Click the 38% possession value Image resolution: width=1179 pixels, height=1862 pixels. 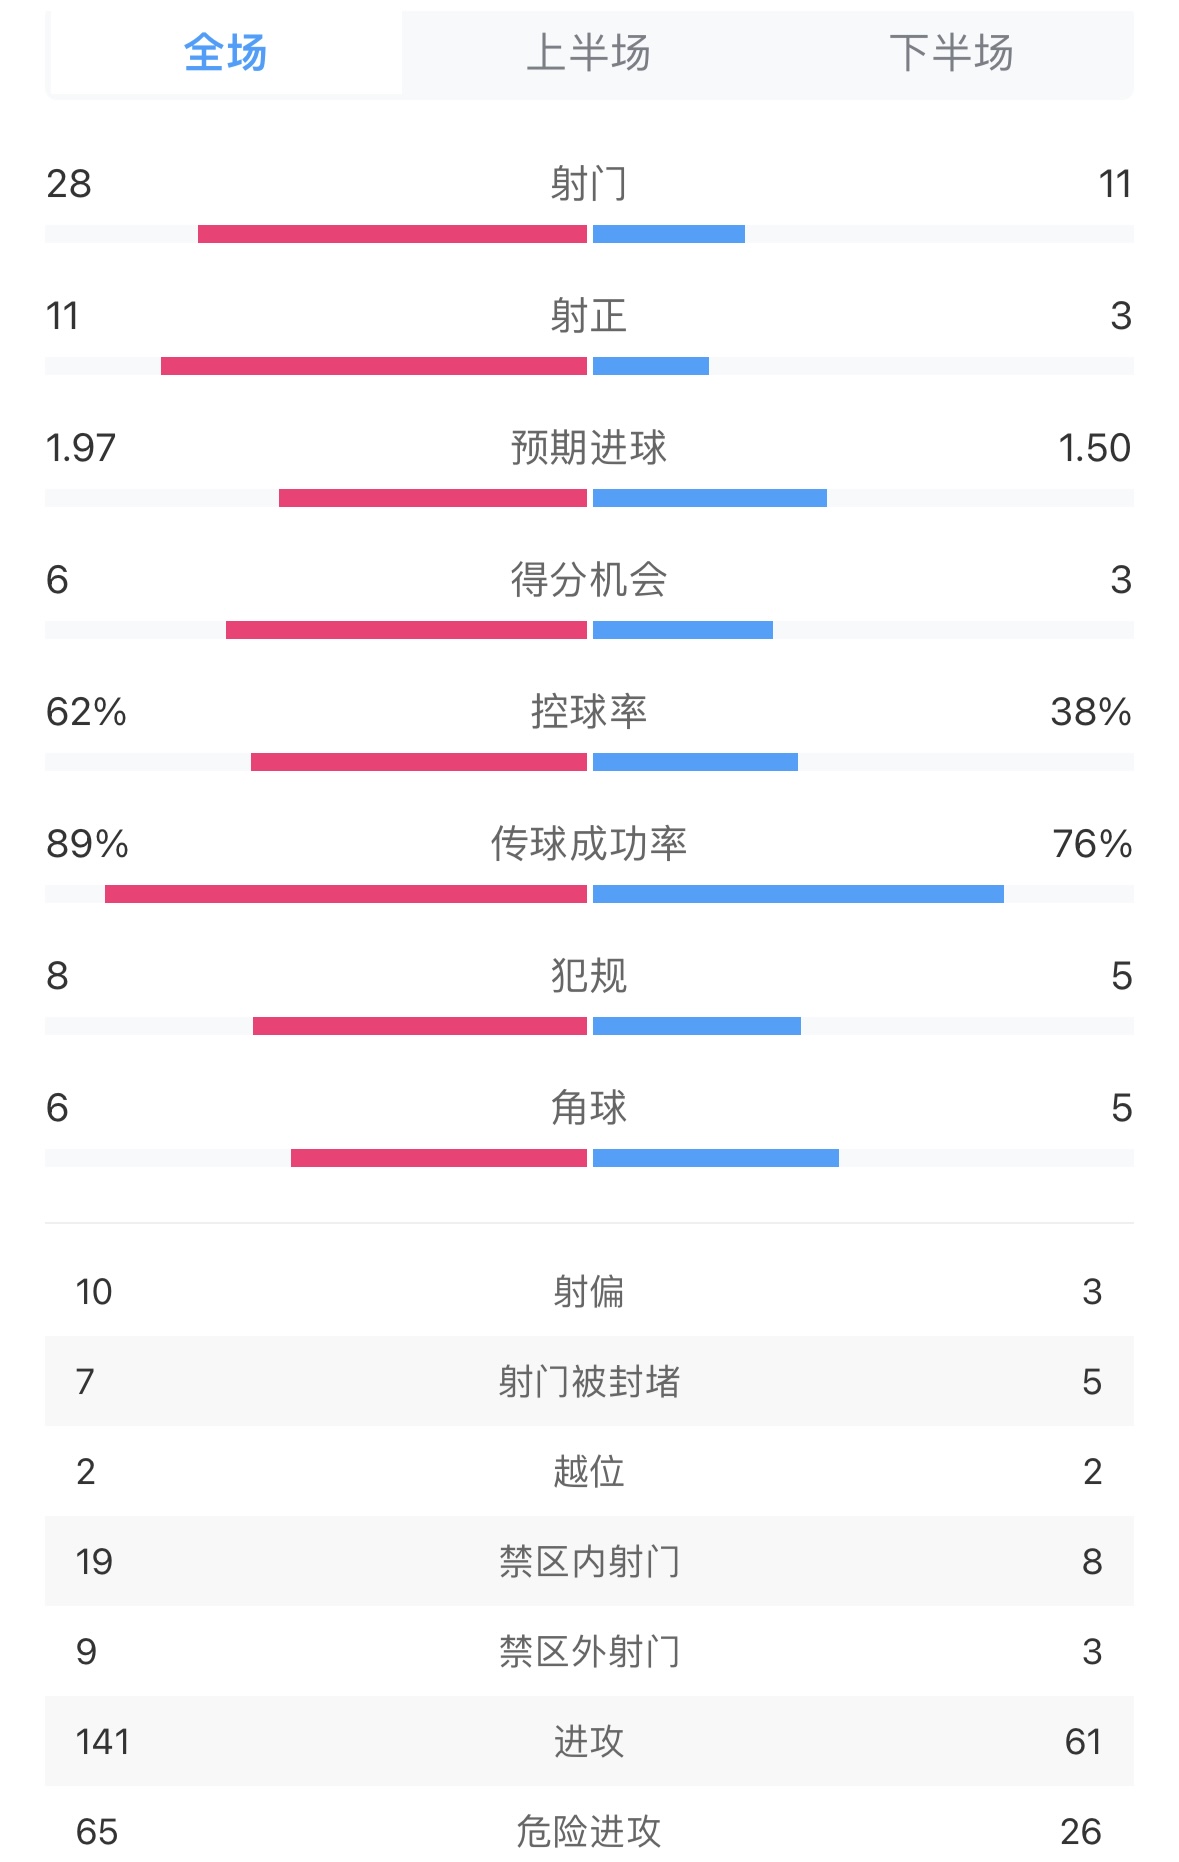pos(1090,712)
